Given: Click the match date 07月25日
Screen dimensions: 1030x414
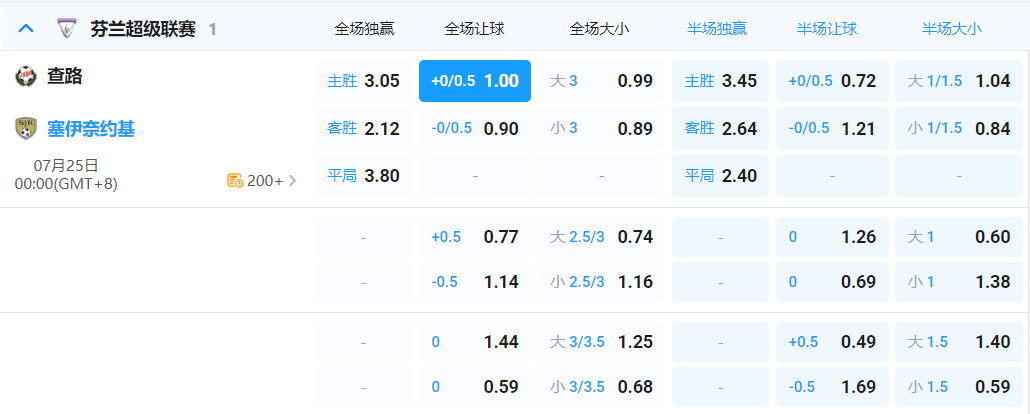Looking at the screenshot, I should coord(66,165).
